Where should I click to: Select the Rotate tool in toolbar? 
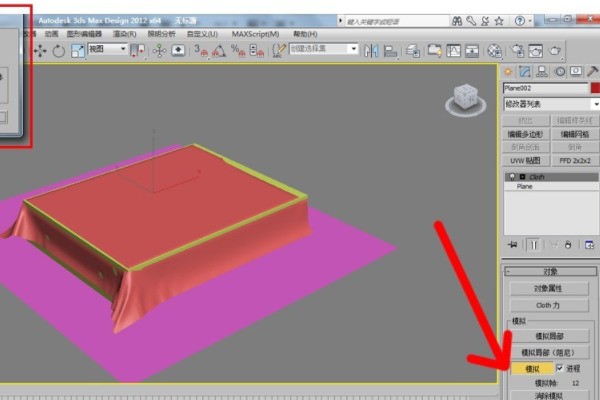(58, 50)
